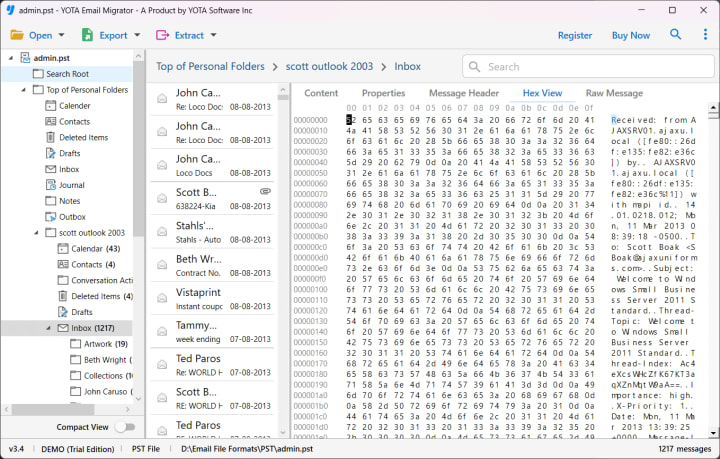Click the highlighted first hex byte 52
Image resolution: width=720 pixels, height=459 pixels.
point(351,120)
